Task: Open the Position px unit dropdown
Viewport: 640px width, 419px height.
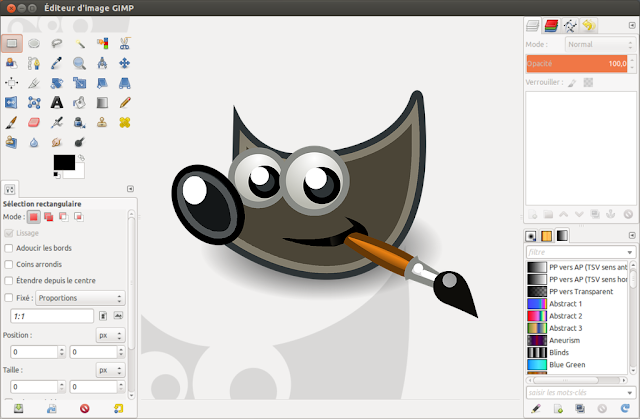Action: [111, 335]
